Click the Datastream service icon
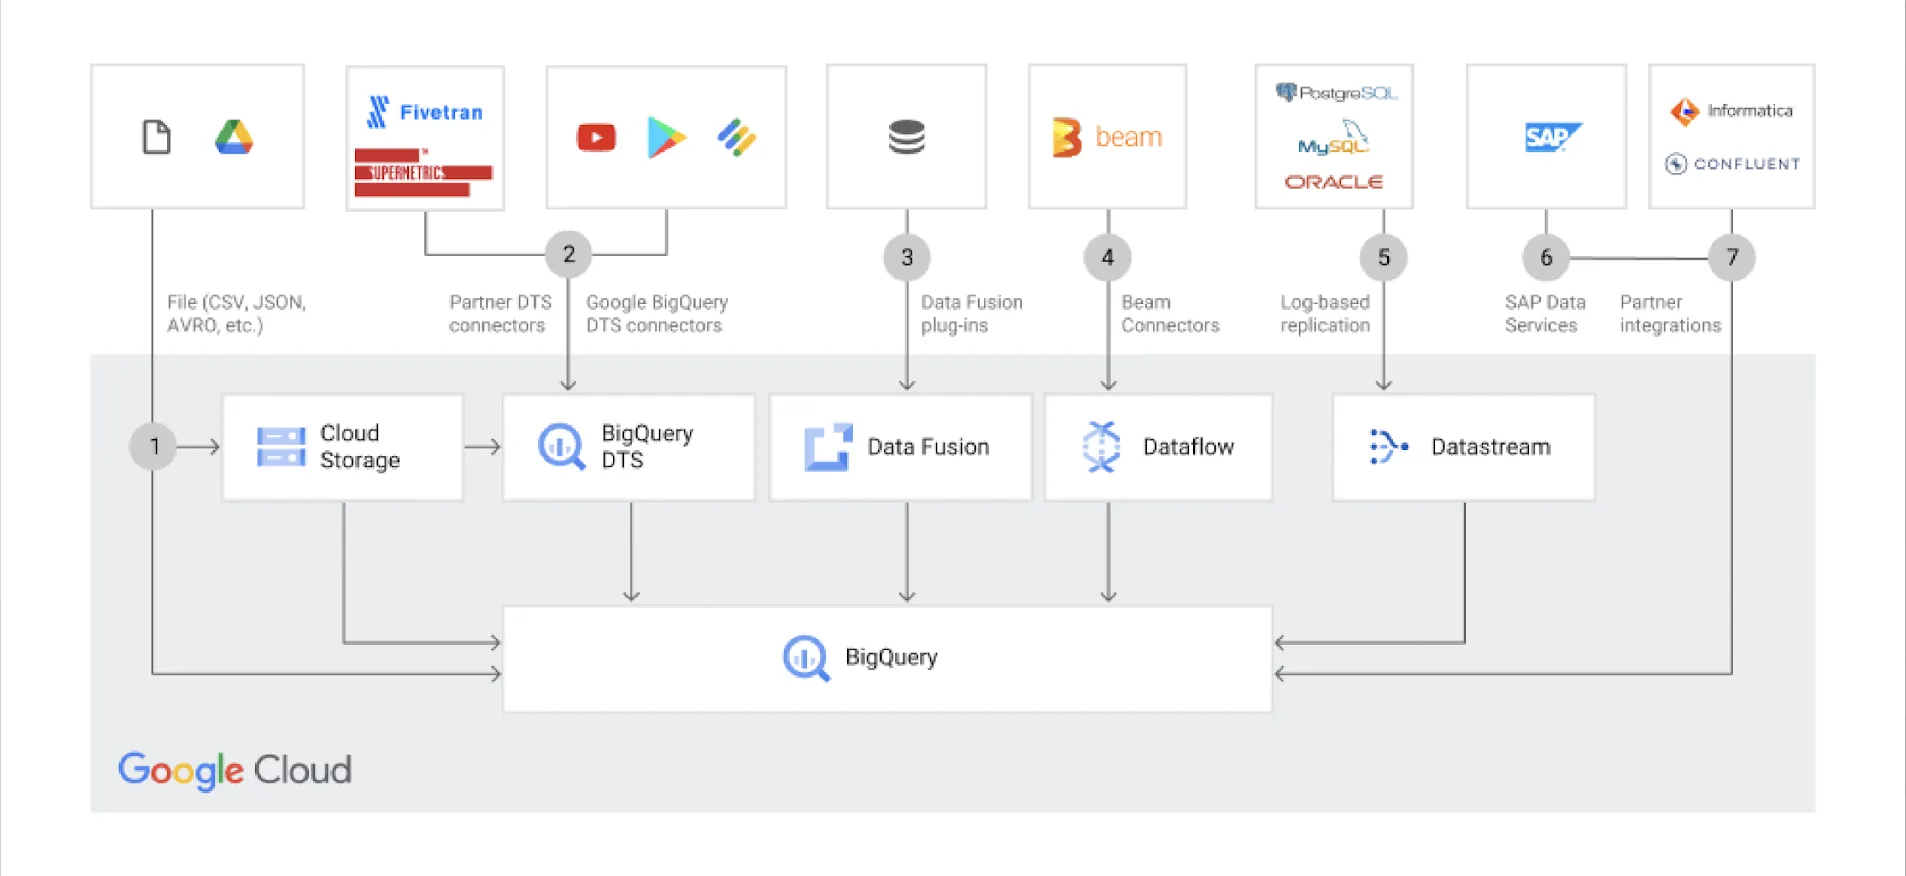The image size is (1906, 876). click(x=1389, y=447)
